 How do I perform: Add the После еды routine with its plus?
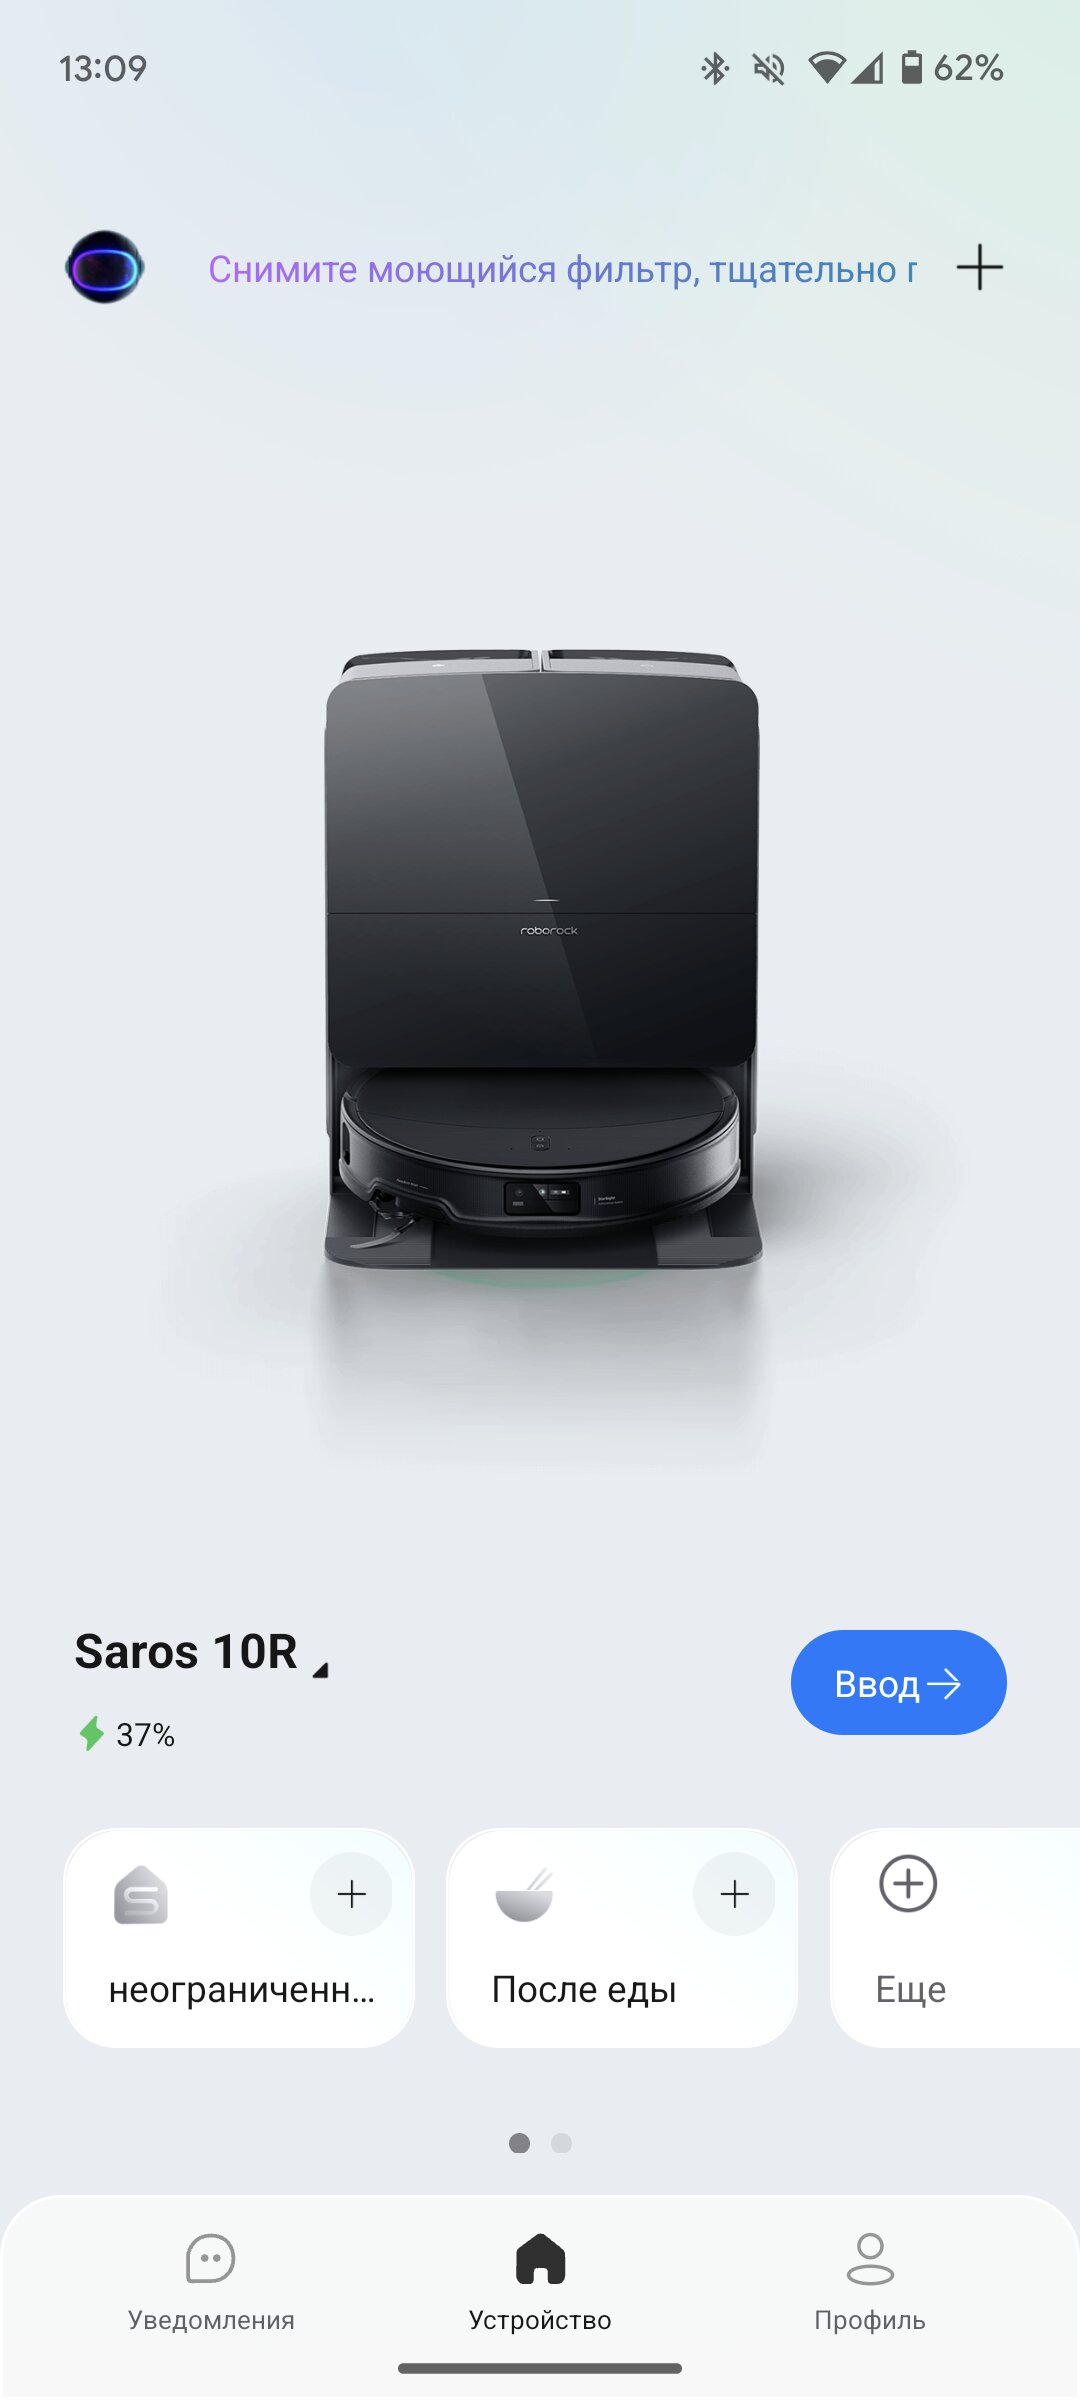pos(734,1894)
